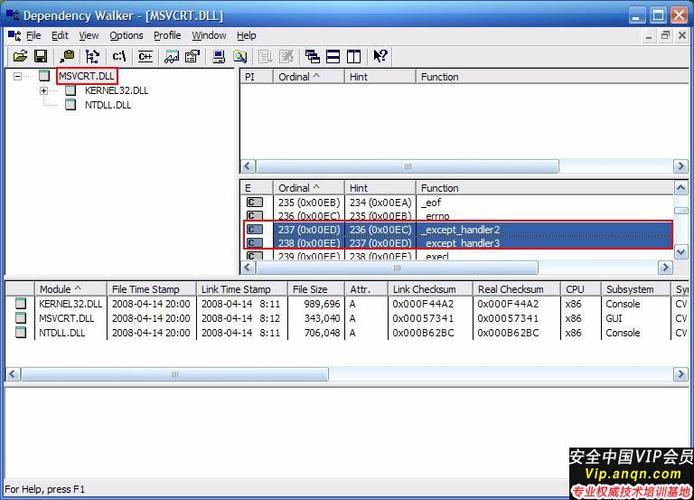The height and width of the screenshot is (500, 694).
Task: Click the imports list scroll left arrow
Action: point(247,166)
